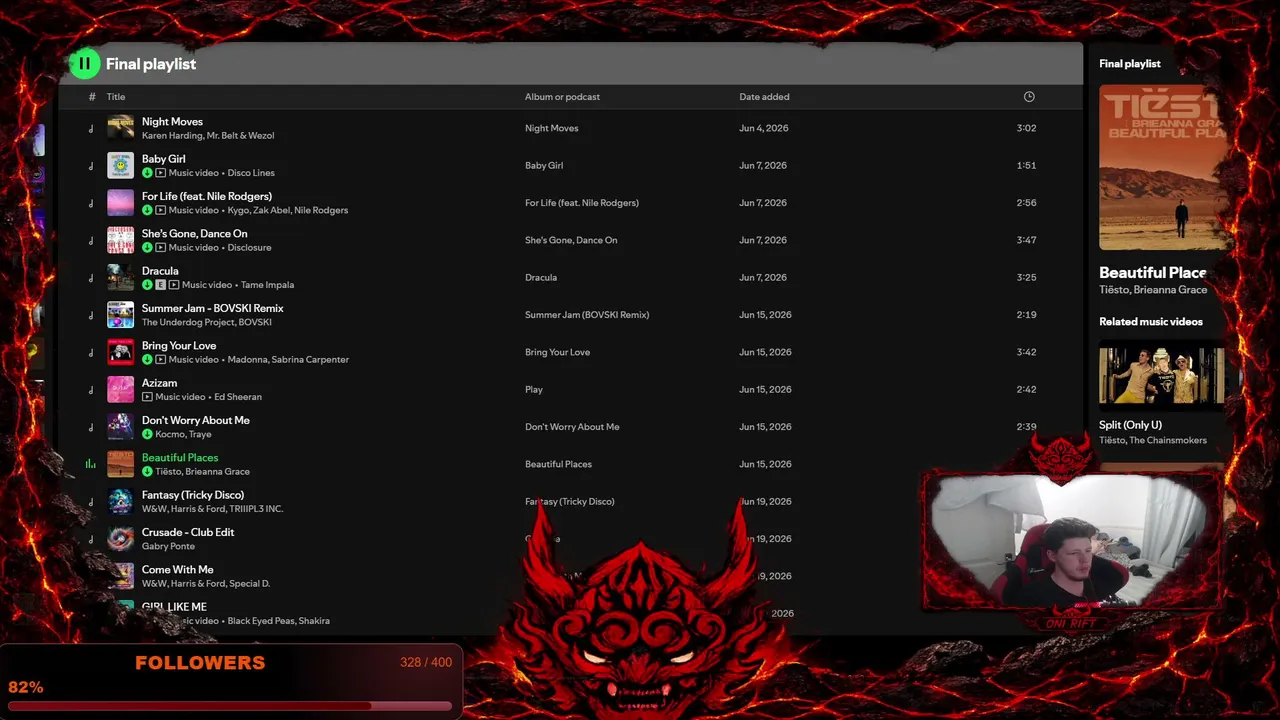The width and height of the screenshot is (1280, 720).
Task: Click the Jun 4, 2026 date cell
Action: (763, 128)
